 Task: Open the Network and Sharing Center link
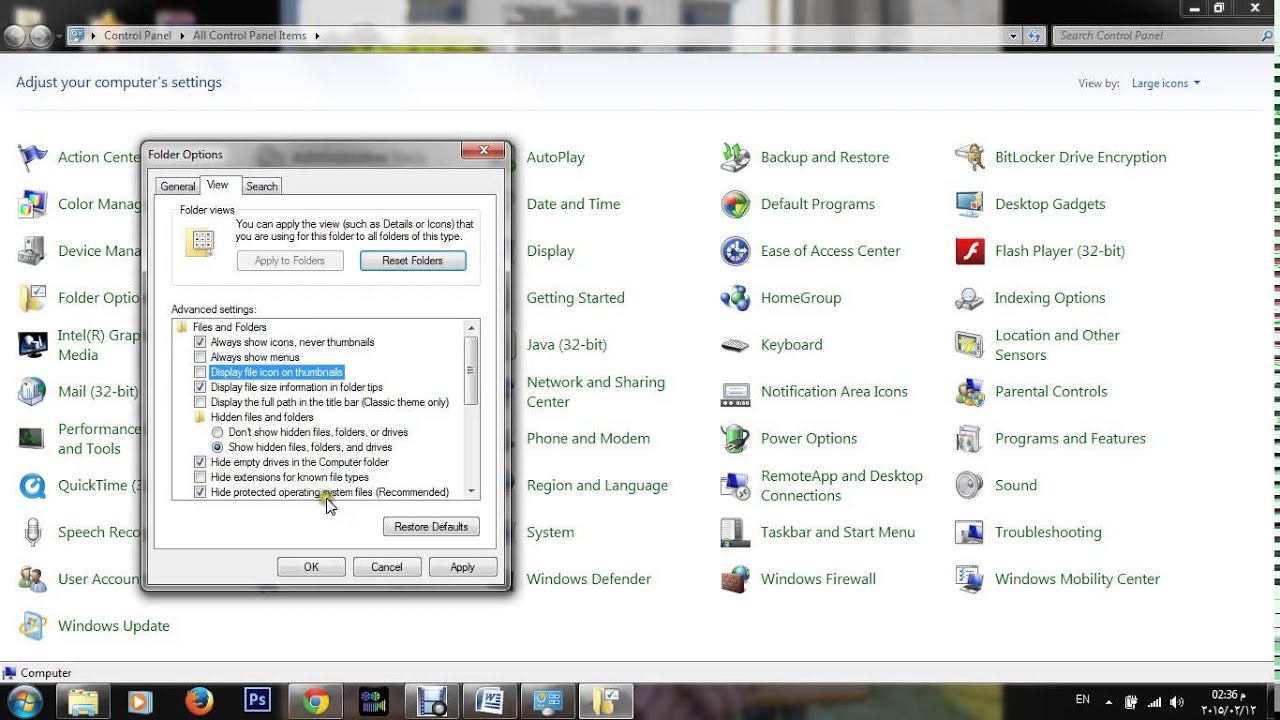[x=596, y=392]
